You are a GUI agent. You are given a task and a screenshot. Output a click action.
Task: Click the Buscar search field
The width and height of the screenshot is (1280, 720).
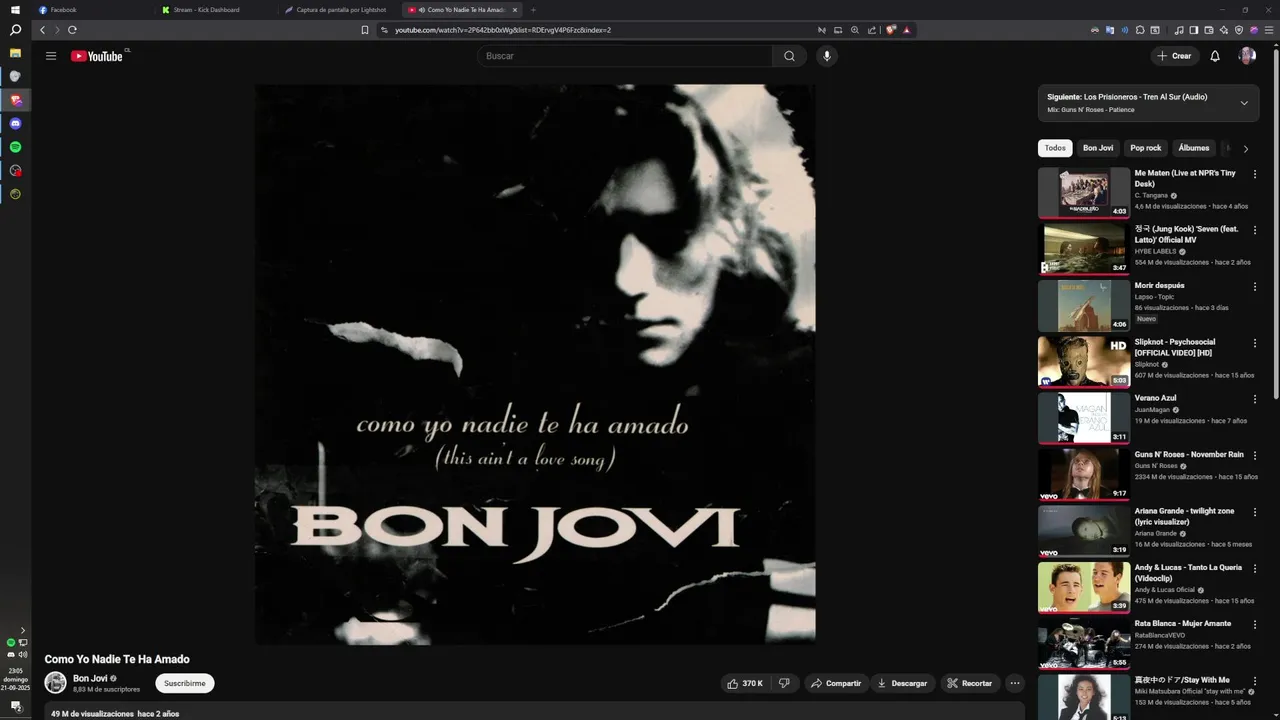(625, 56)
